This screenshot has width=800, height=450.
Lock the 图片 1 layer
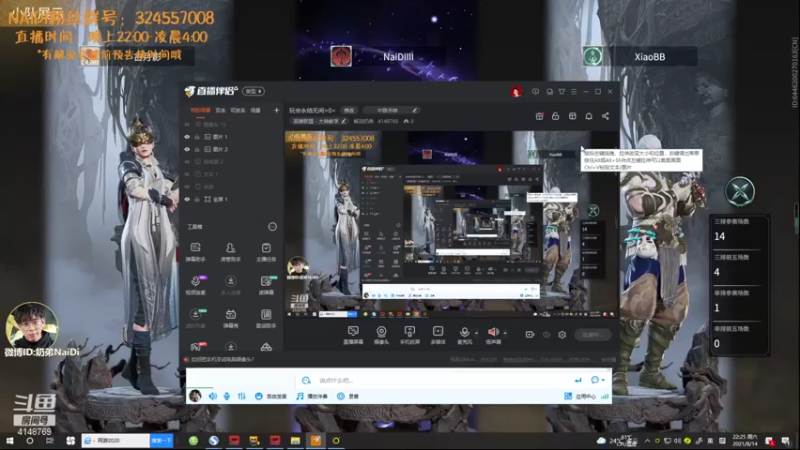click(x=197, y=137)
